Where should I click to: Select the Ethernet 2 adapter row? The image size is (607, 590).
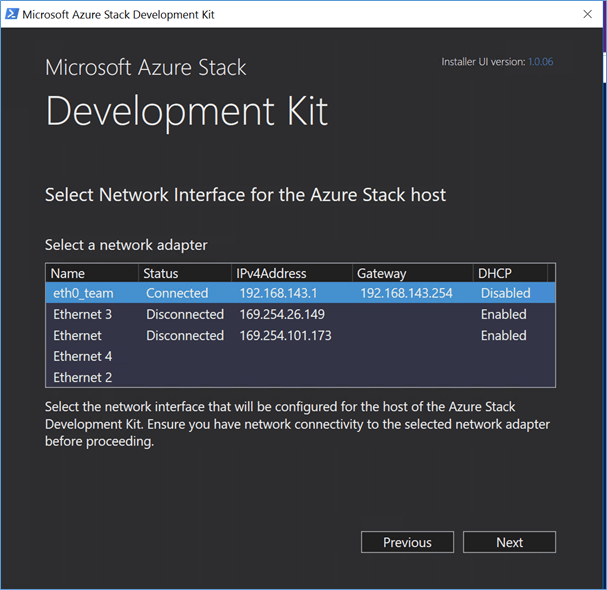tap(300, 377)
